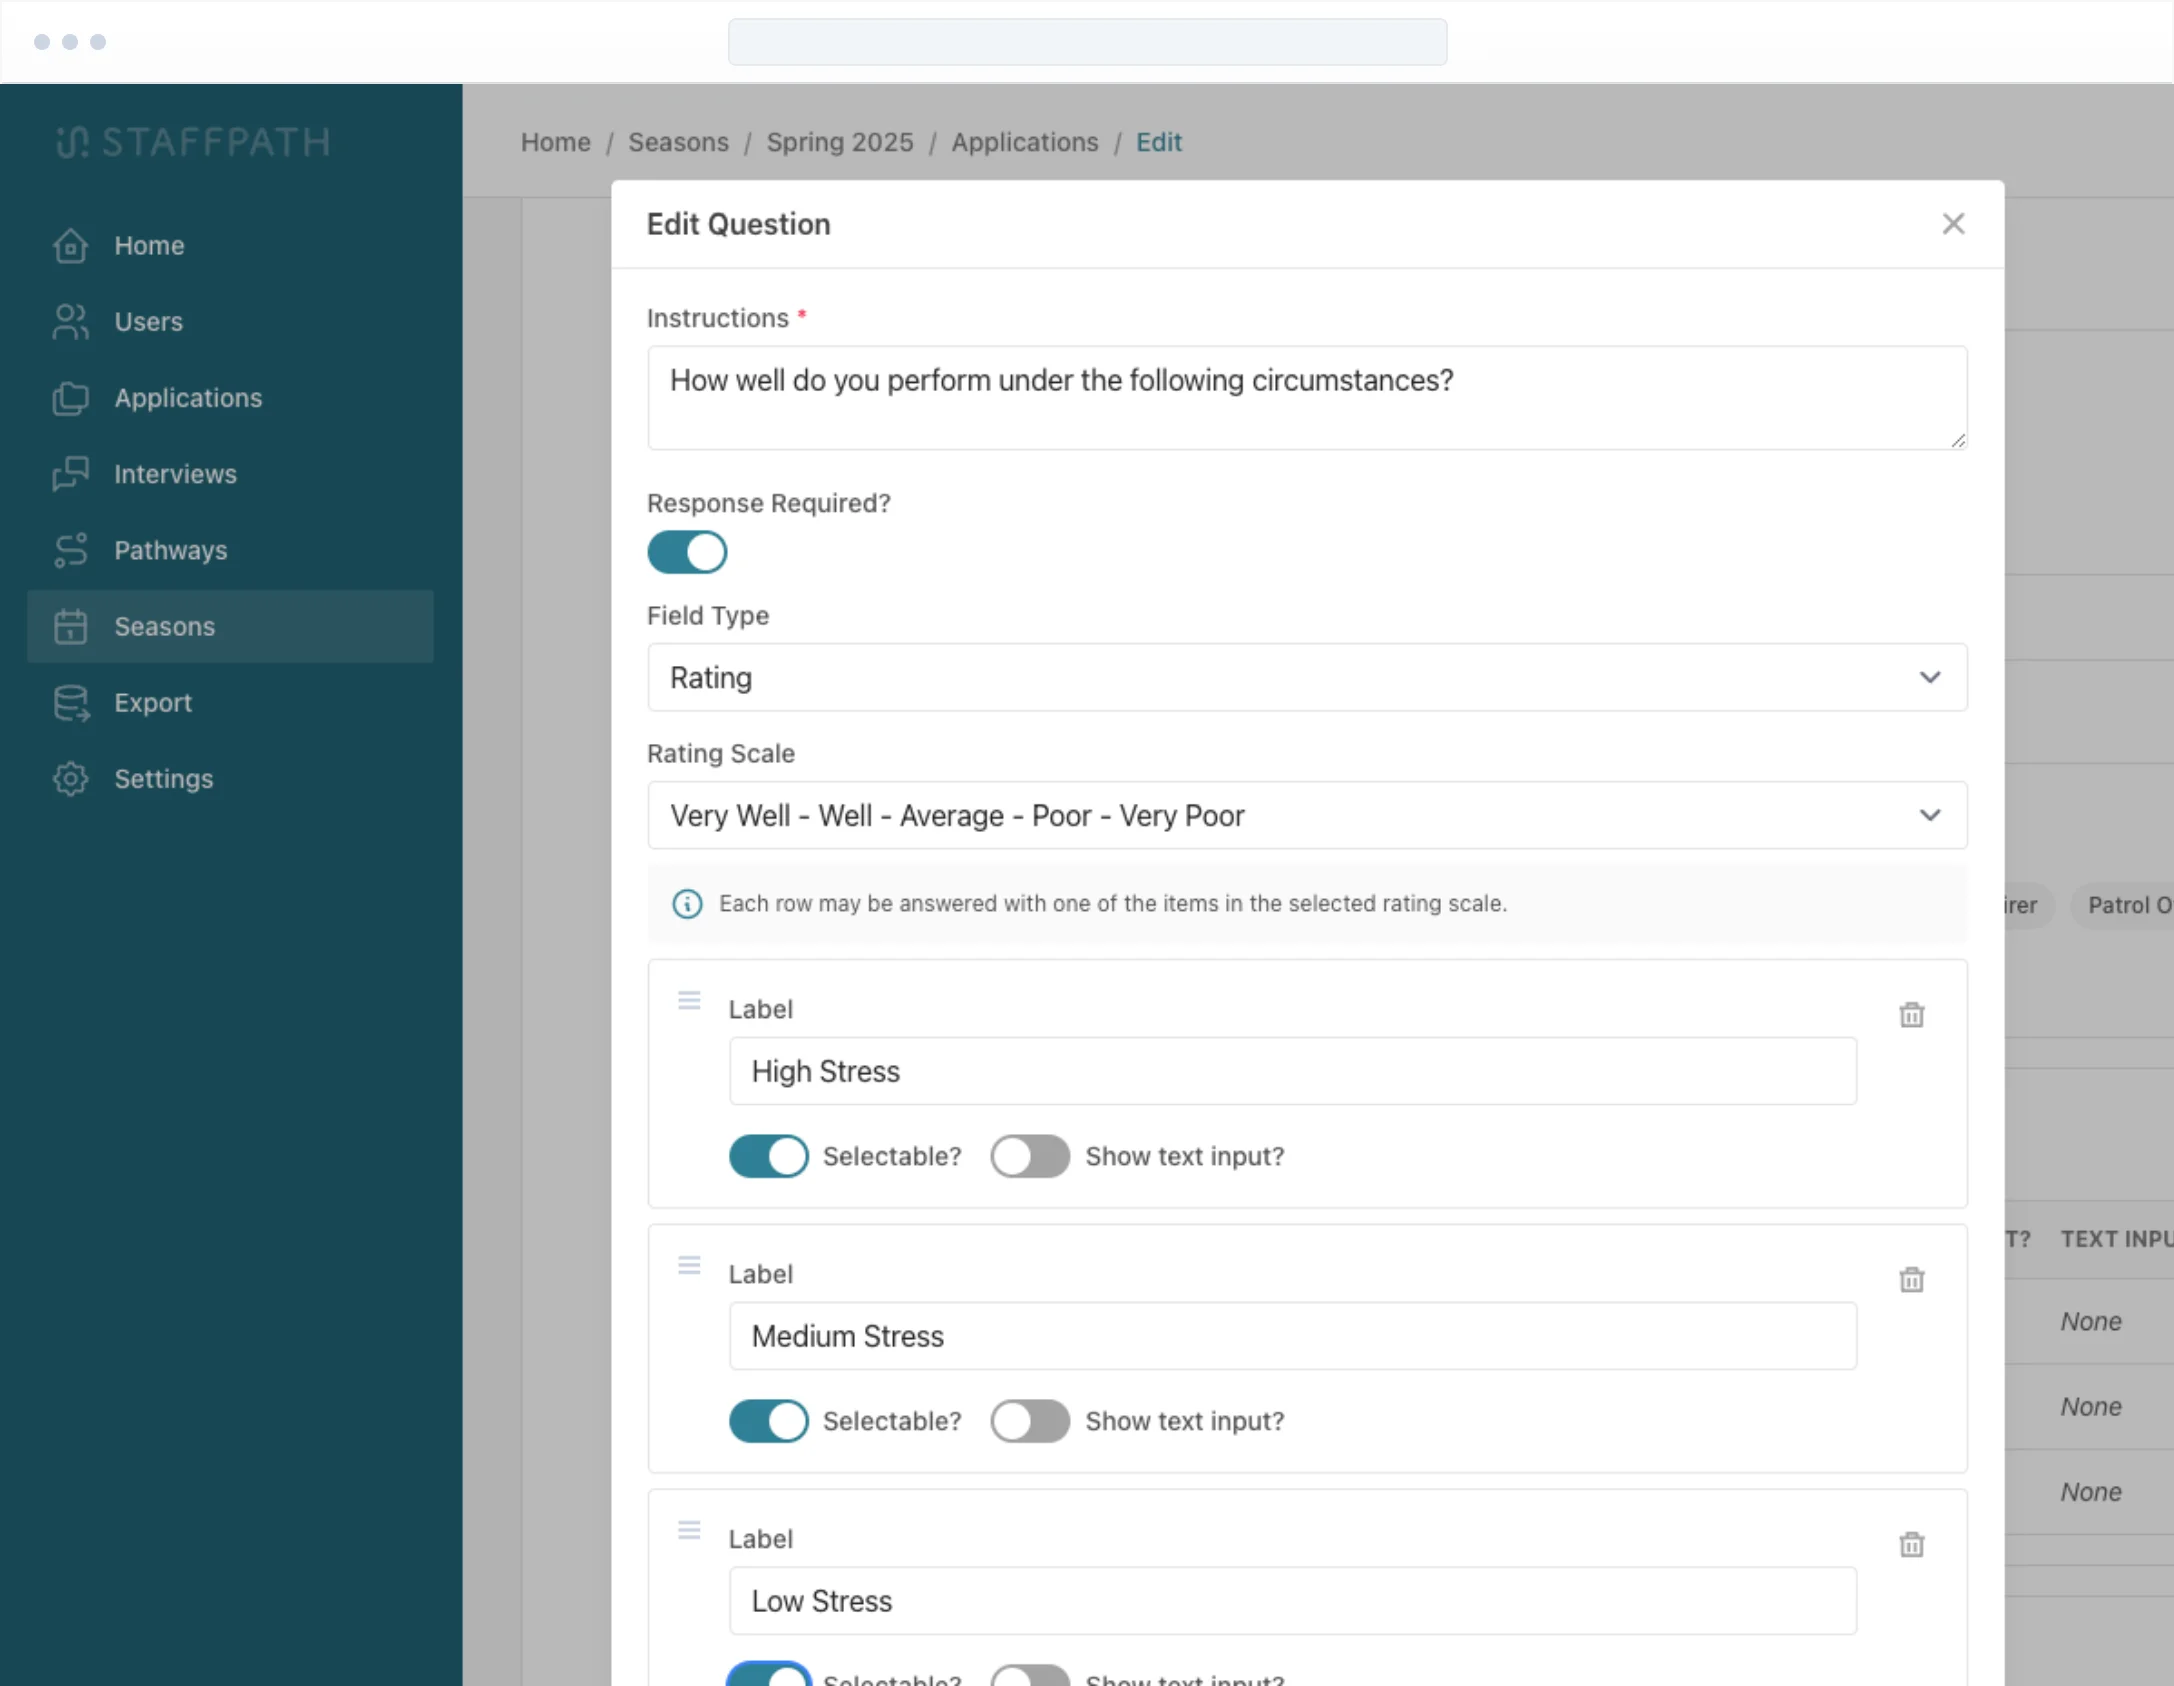Turn off Response Required toggle
Screen dimensions: 2174x1686
click(687, 552)
